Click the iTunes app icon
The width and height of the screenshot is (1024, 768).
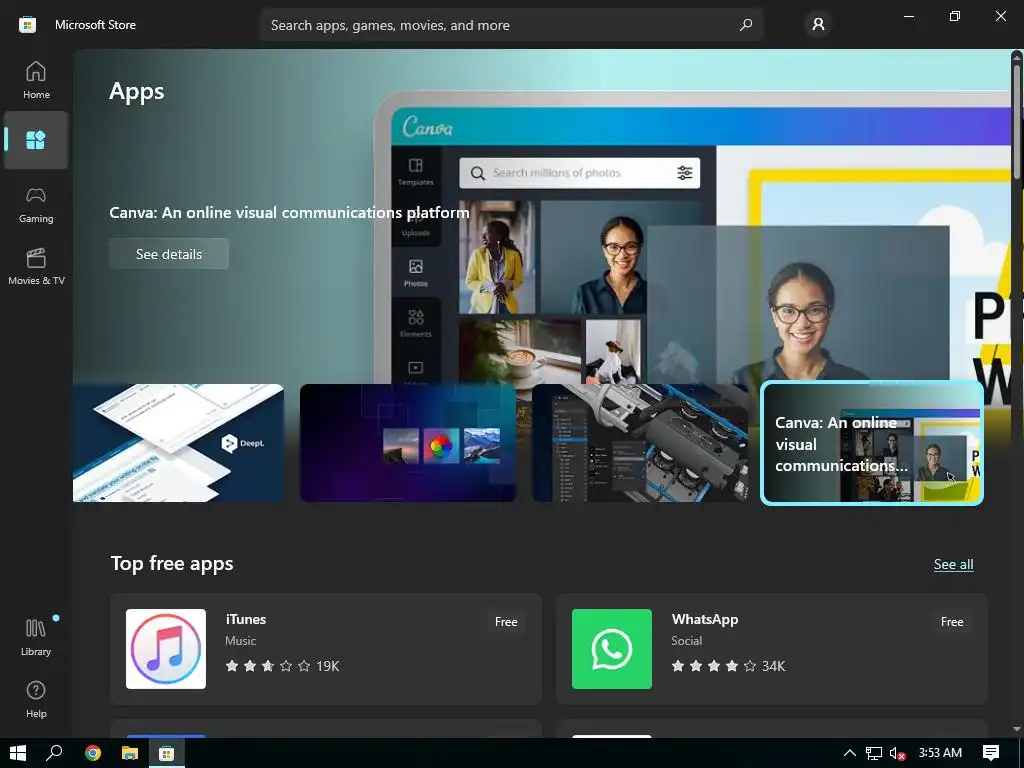(166, 649)
